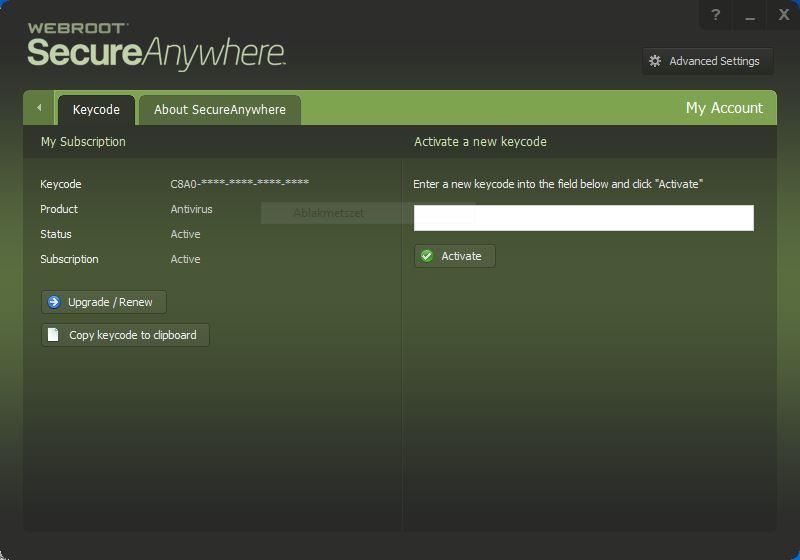Click the blue arrow Upgrade icon
This screenshot has width=800, height=560.
pyautogui.click(x=54, y=302)
